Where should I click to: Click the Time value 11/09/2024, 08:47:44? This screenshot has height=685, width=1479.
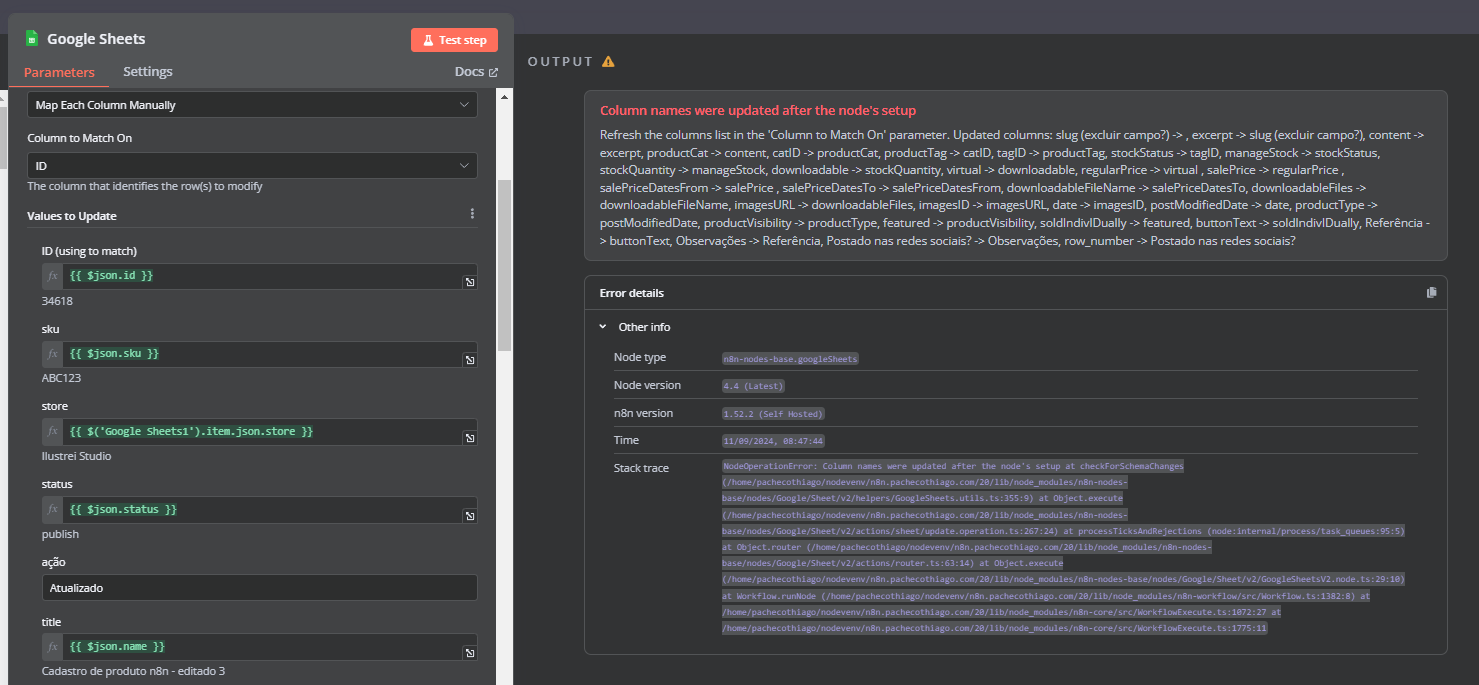772,441
